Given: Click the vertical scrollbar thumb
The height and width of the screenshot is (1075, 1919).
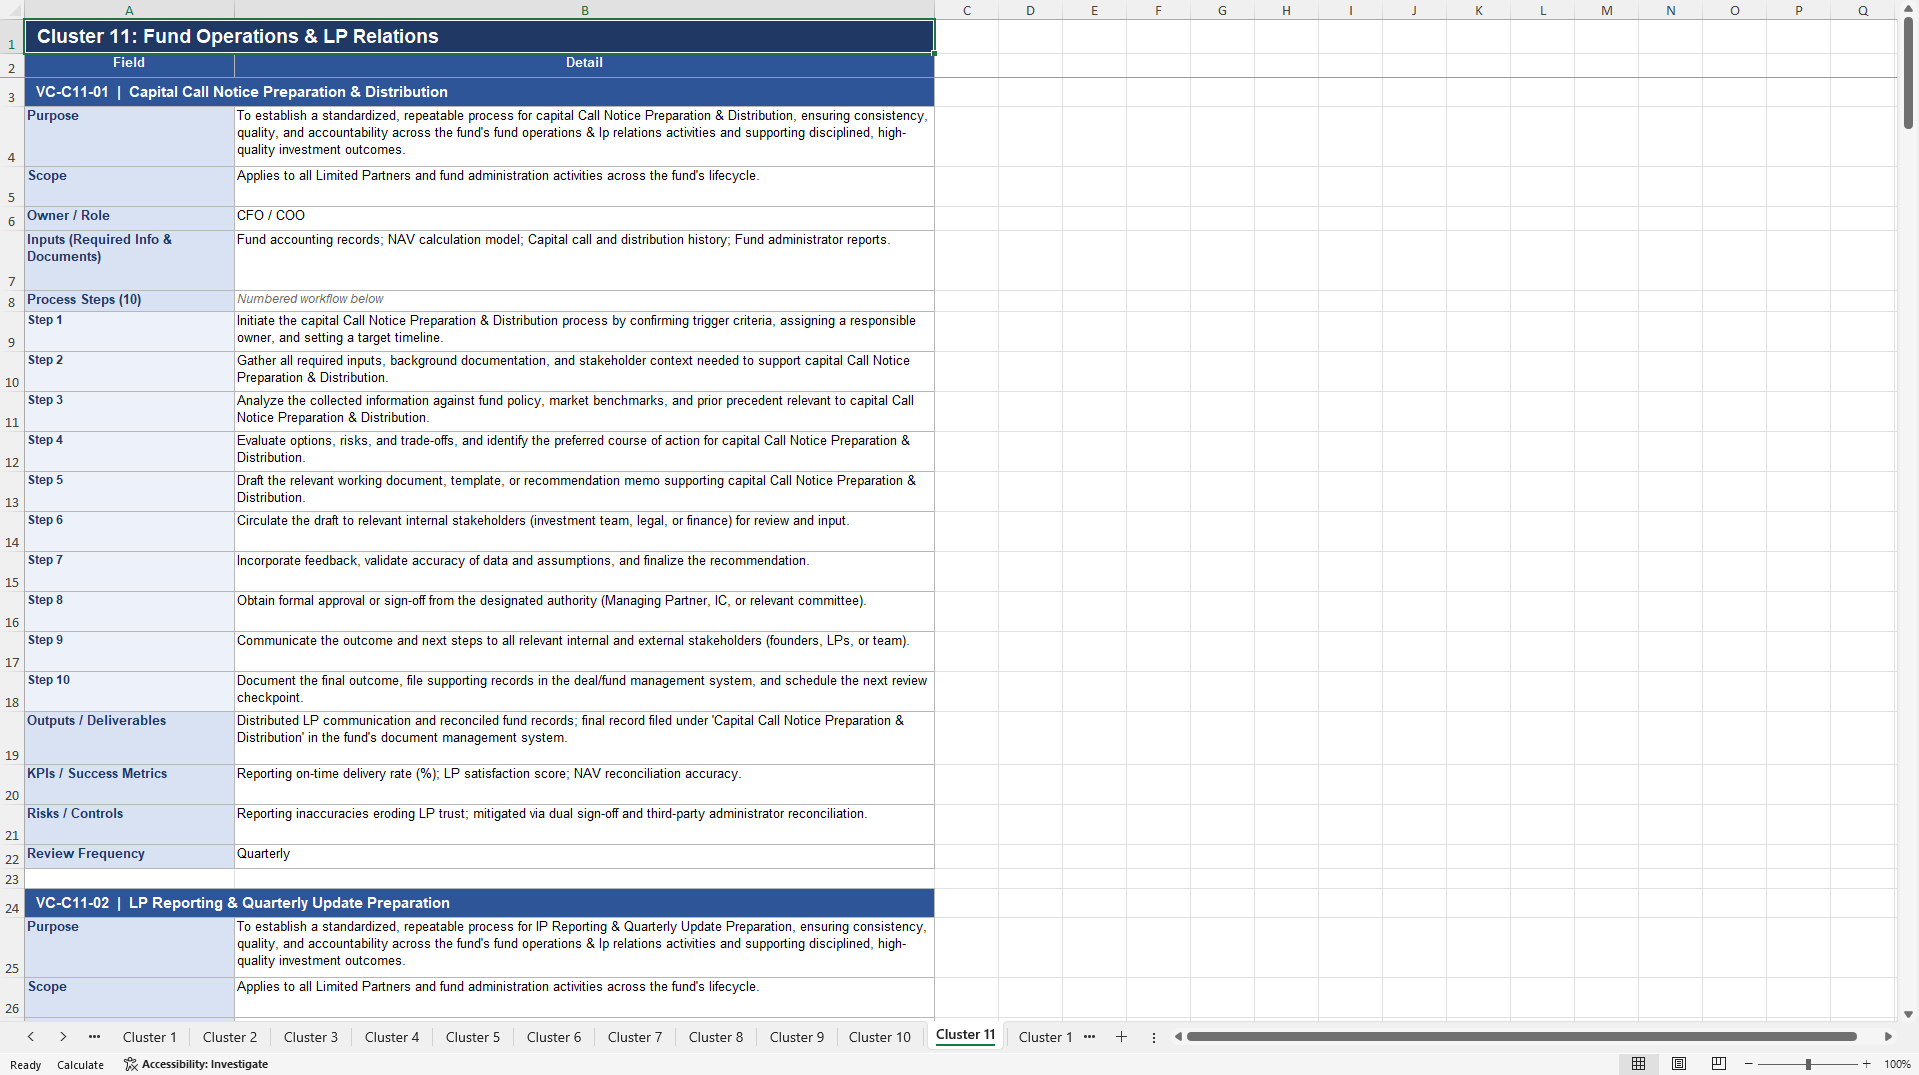Looking at the screenshot, I should [x=1908, y=72].
